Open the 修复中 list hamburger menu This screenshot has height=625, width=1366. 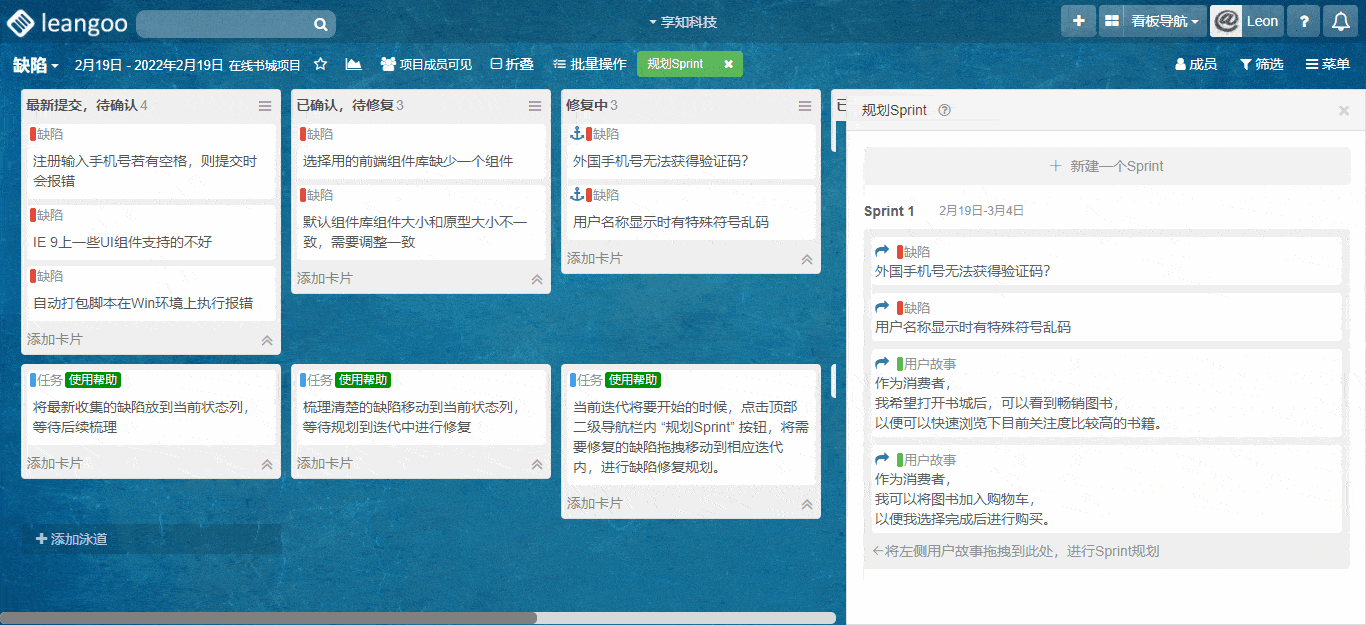tap(805, 106)
